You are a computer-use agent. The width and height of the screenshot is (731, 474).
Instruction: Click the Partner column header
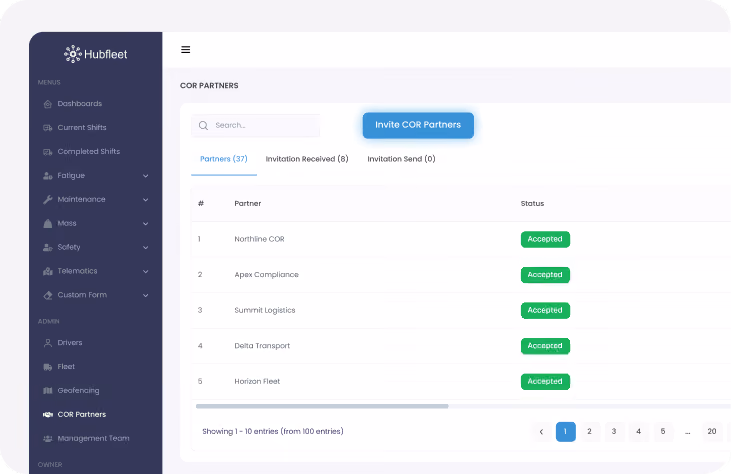[x=248, y=204]
